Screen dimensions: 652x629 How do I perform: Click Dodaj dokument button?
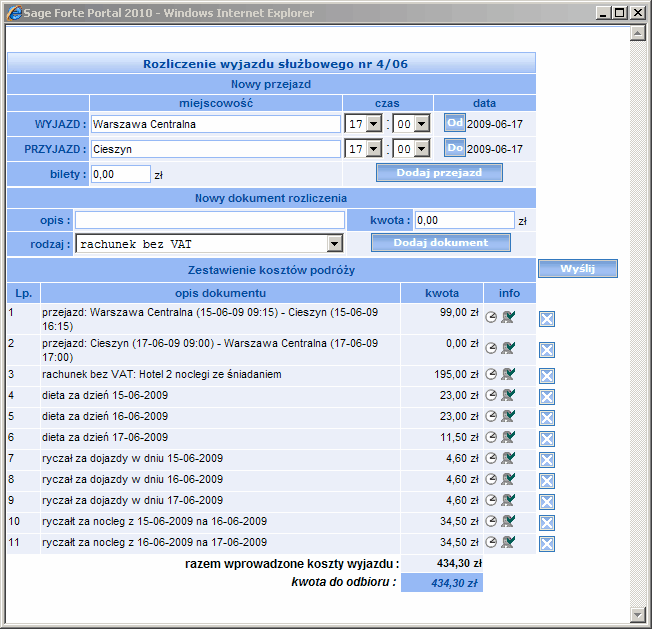[441, 242]
